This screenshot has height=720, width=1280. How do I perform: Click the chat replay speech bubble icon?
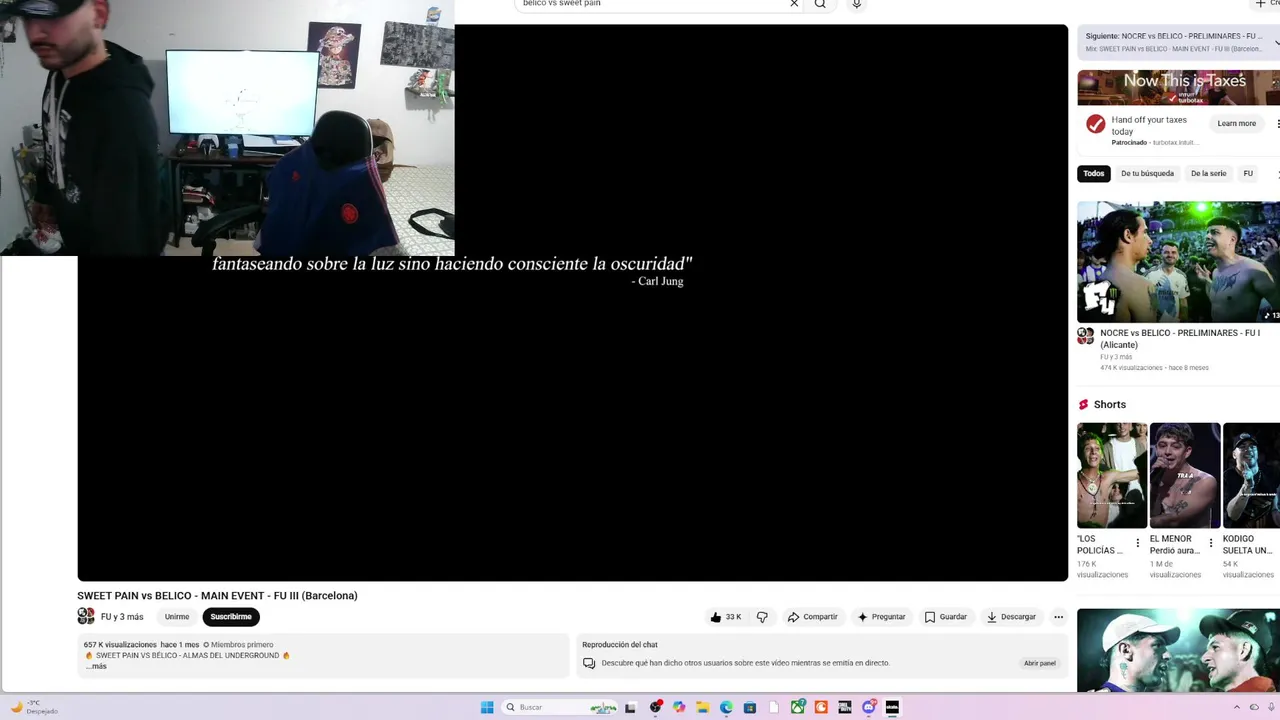pos(589,663)
